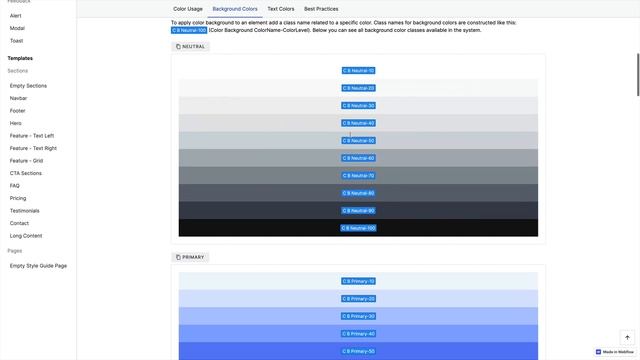
Task: Pick the C B Neutral-90 color row tag
Action: 358,211
